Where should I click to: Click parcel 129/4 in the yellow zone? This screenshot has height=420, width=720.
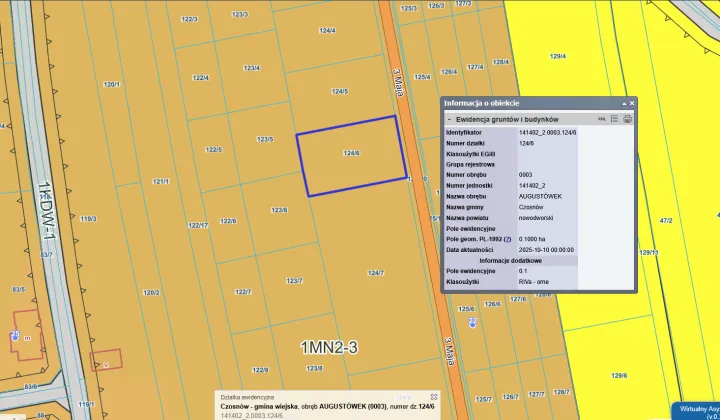point(557,56)
